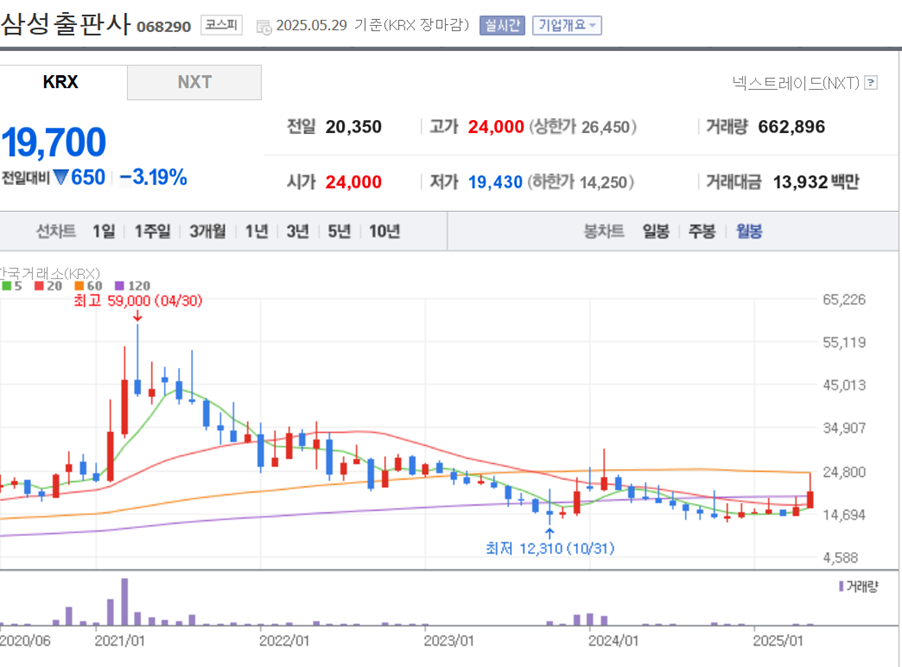Image resolution: width=902 pixels, height=667 pixels.
Task: Click the 시가 24,000 value
Action: click(353, 182)
